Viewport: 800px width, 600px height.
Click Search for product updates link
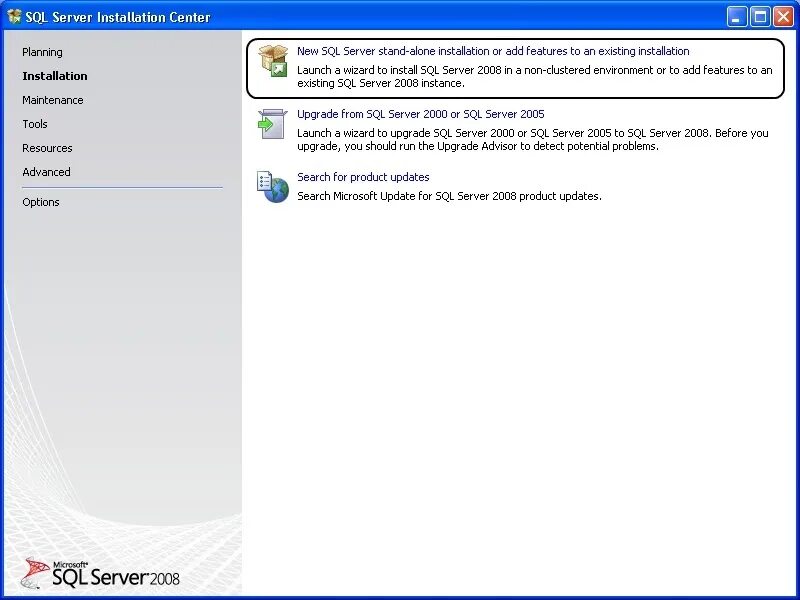click(x=363, y=177)
